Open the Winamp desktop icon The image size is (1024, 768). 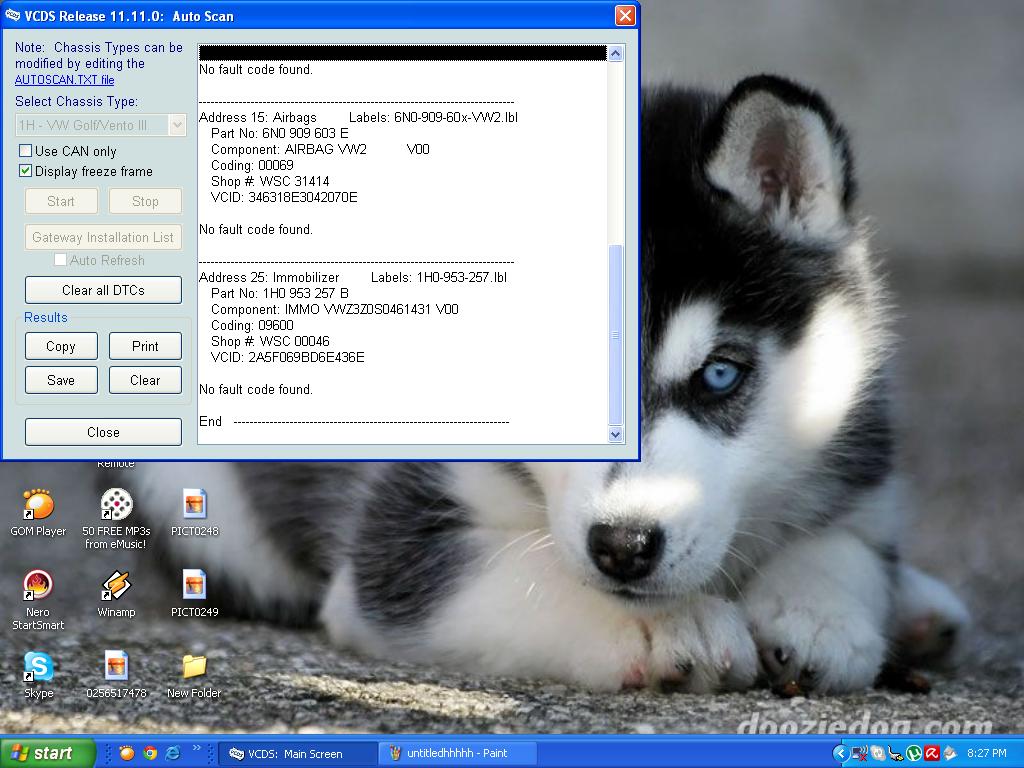[116, 587]
